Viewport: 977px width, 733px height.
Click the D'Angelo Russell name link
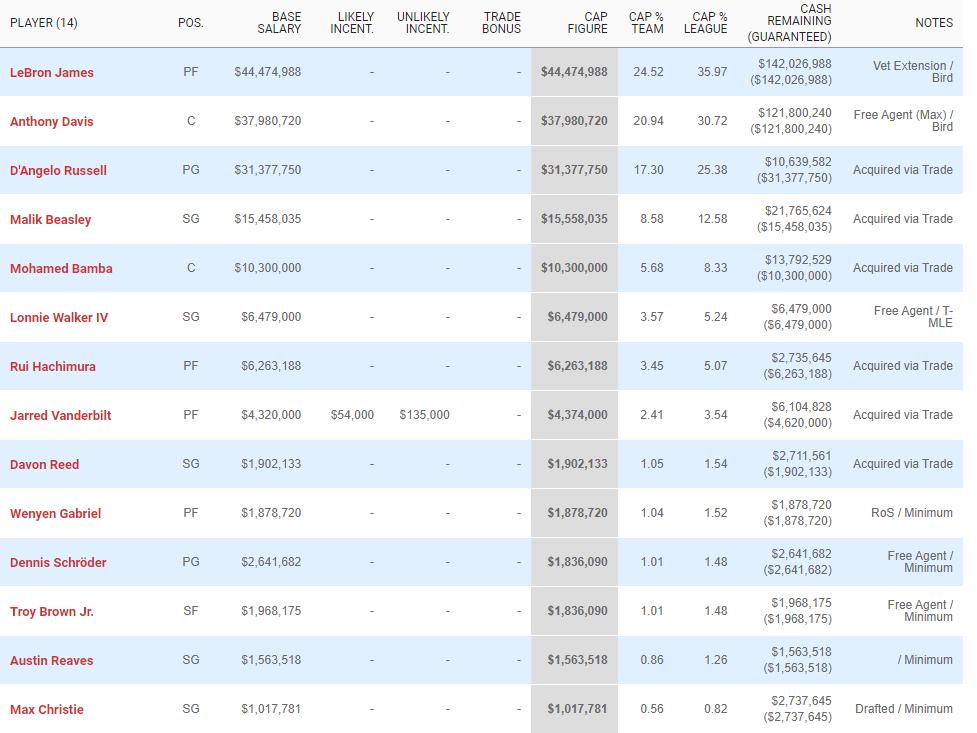[58, 170]
